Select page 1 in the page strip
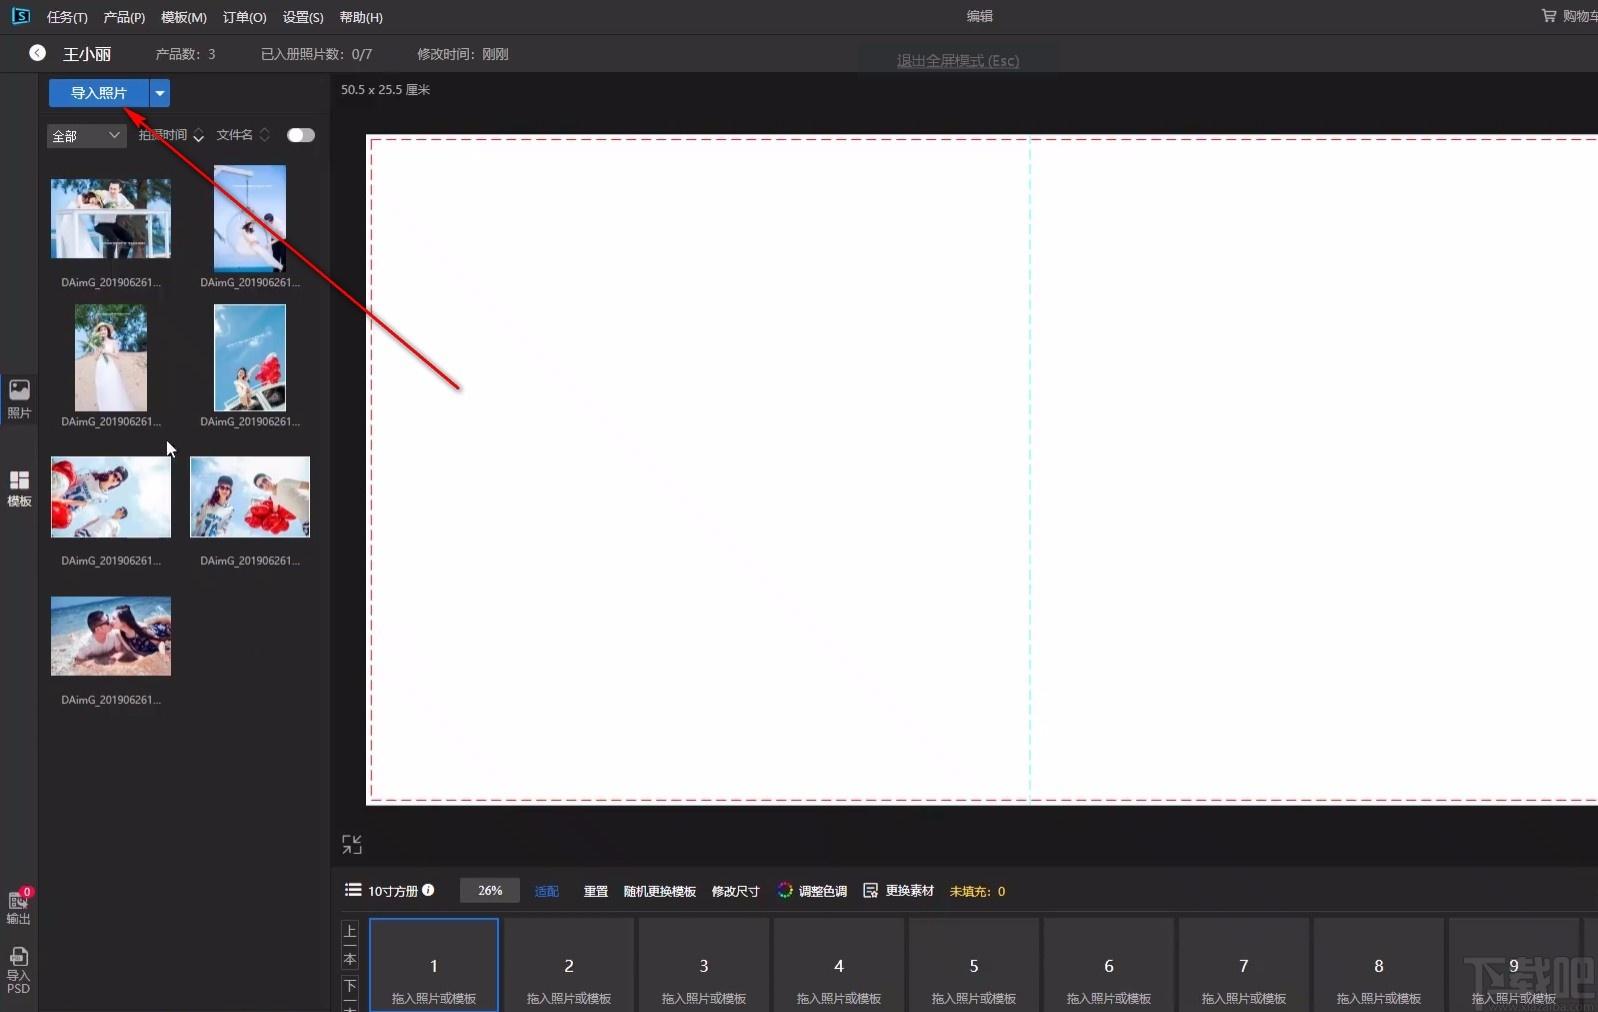Screen dimensions: 1598x1012 coord(434,966)
